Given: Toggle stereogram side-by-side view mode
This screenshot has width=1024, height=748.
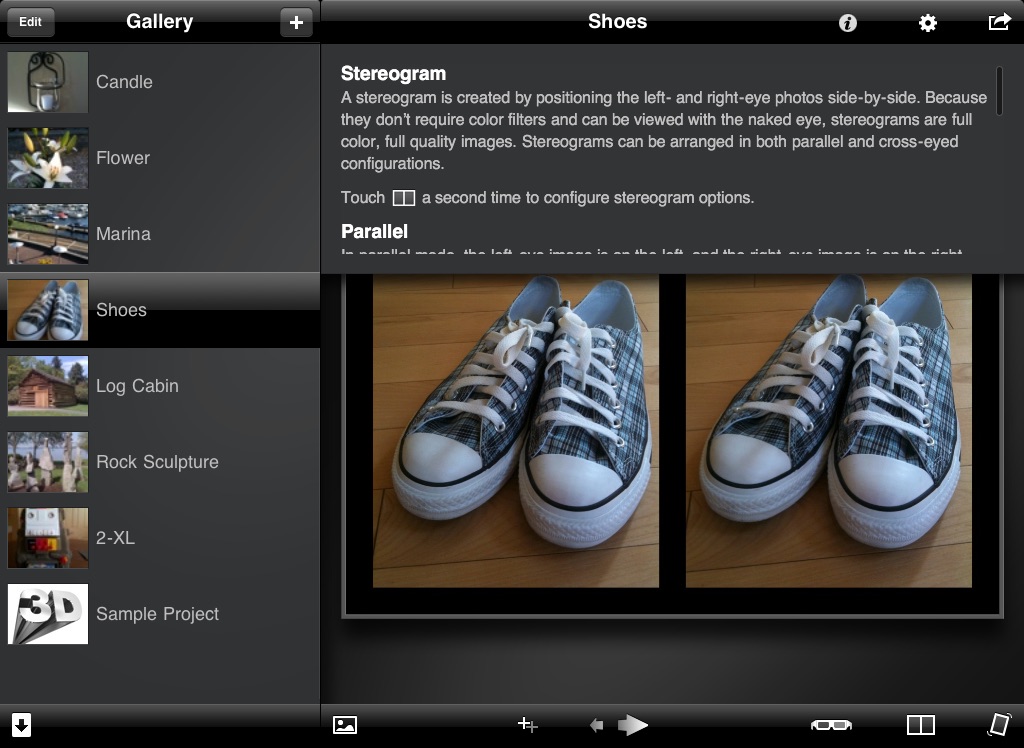Looking at the screenshot, I should click(x=921, y=724).
